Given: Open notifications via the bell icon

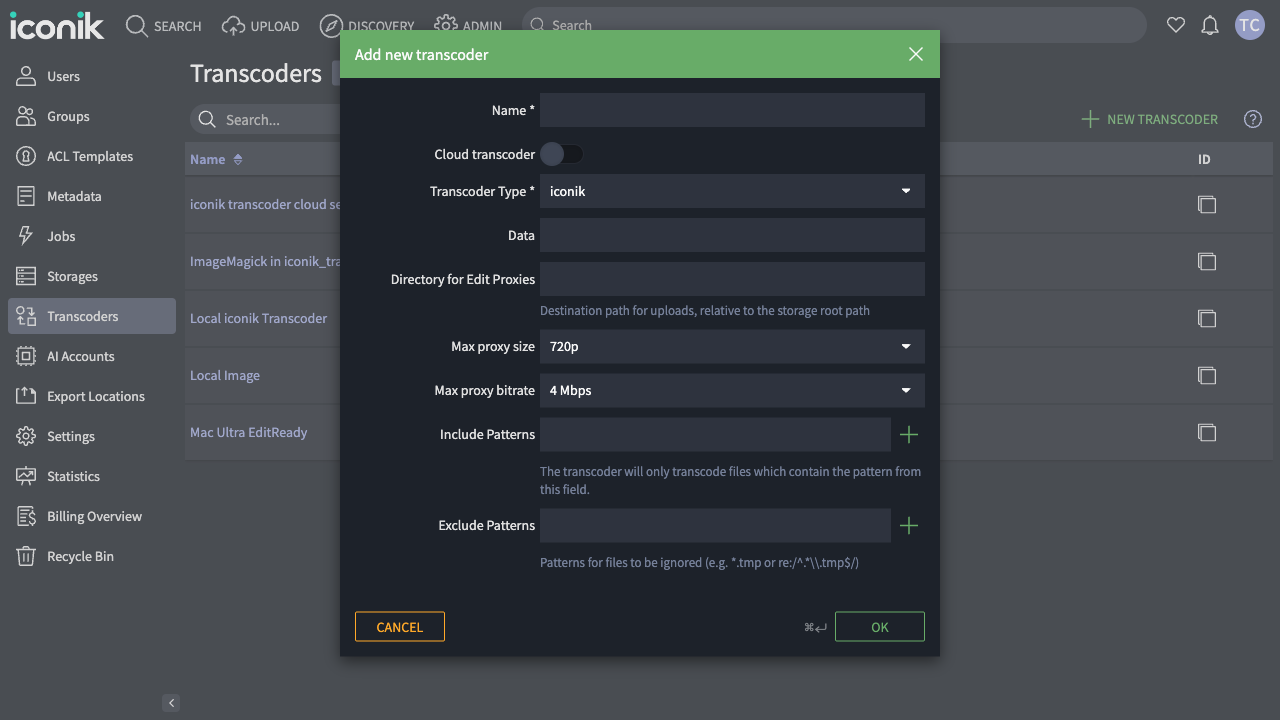Looking at the screenshot, I should (x=1209, y=25).
